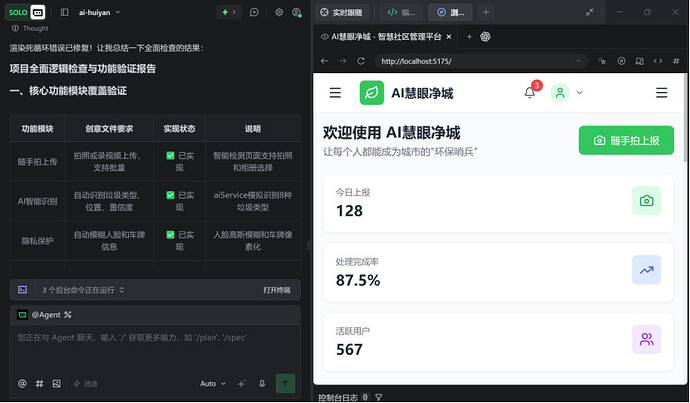Open the code brackets devtools icon

pyautogui.click(x=658, y=61)
